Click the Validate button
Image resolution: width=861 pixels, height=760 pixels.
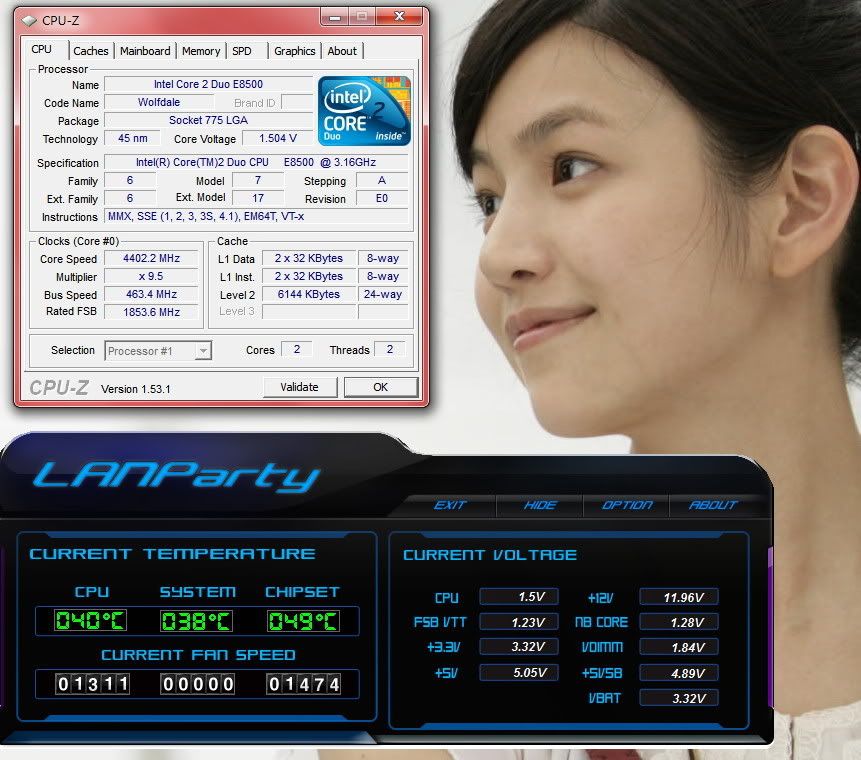(299, 387)
